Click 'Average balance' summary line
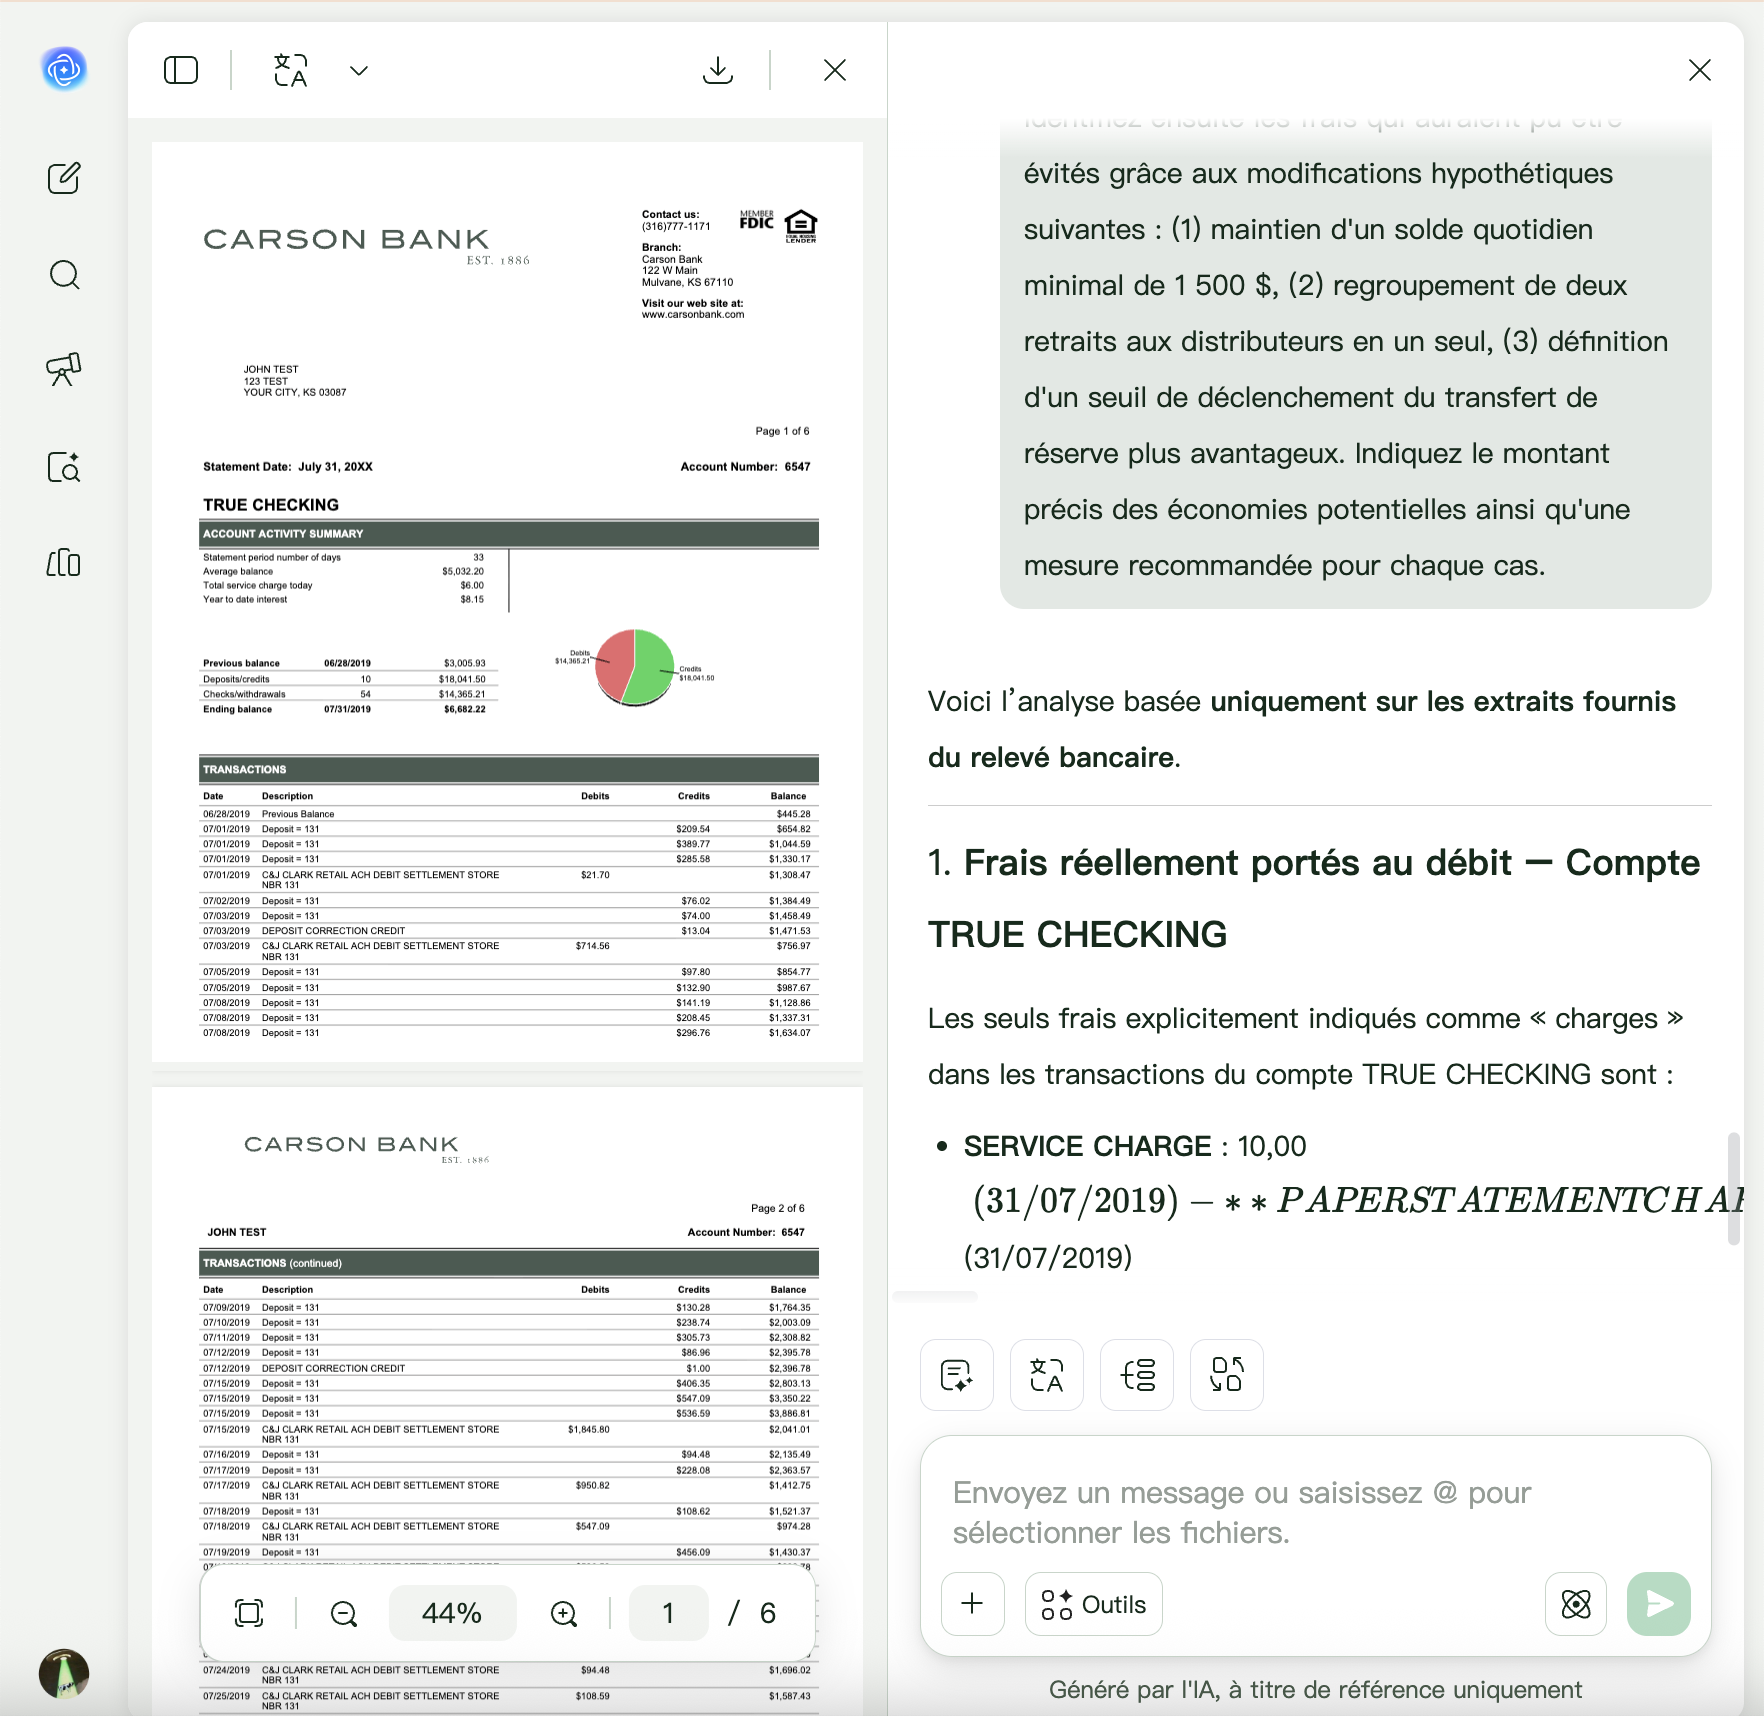Image resolution: width=1764 pixels, height=1716 pixels. tap(343, 572)
